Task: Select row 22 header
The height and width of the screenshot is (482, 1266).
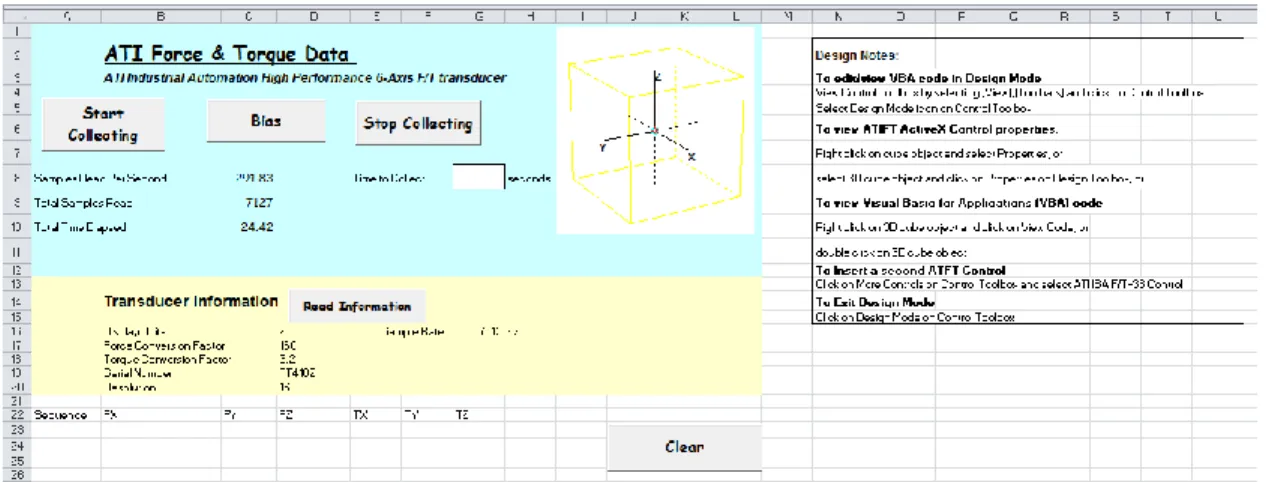Action: click(x=17, y=414)
